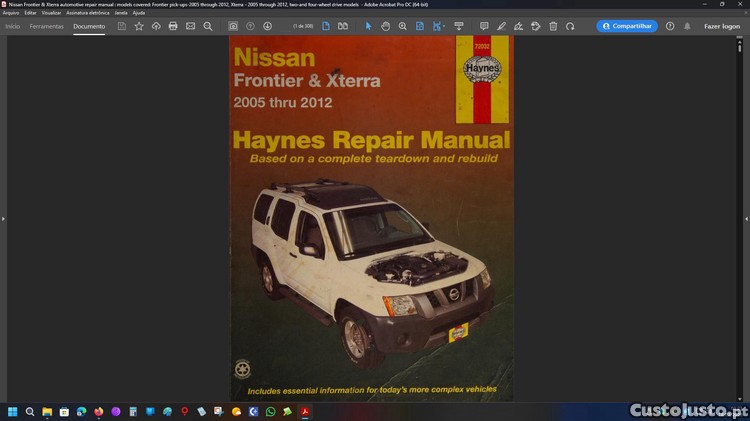This screenshot has height=421, width=750.
Task: Send the file by email using the envelope icon
Action: (x=190, y=26)
